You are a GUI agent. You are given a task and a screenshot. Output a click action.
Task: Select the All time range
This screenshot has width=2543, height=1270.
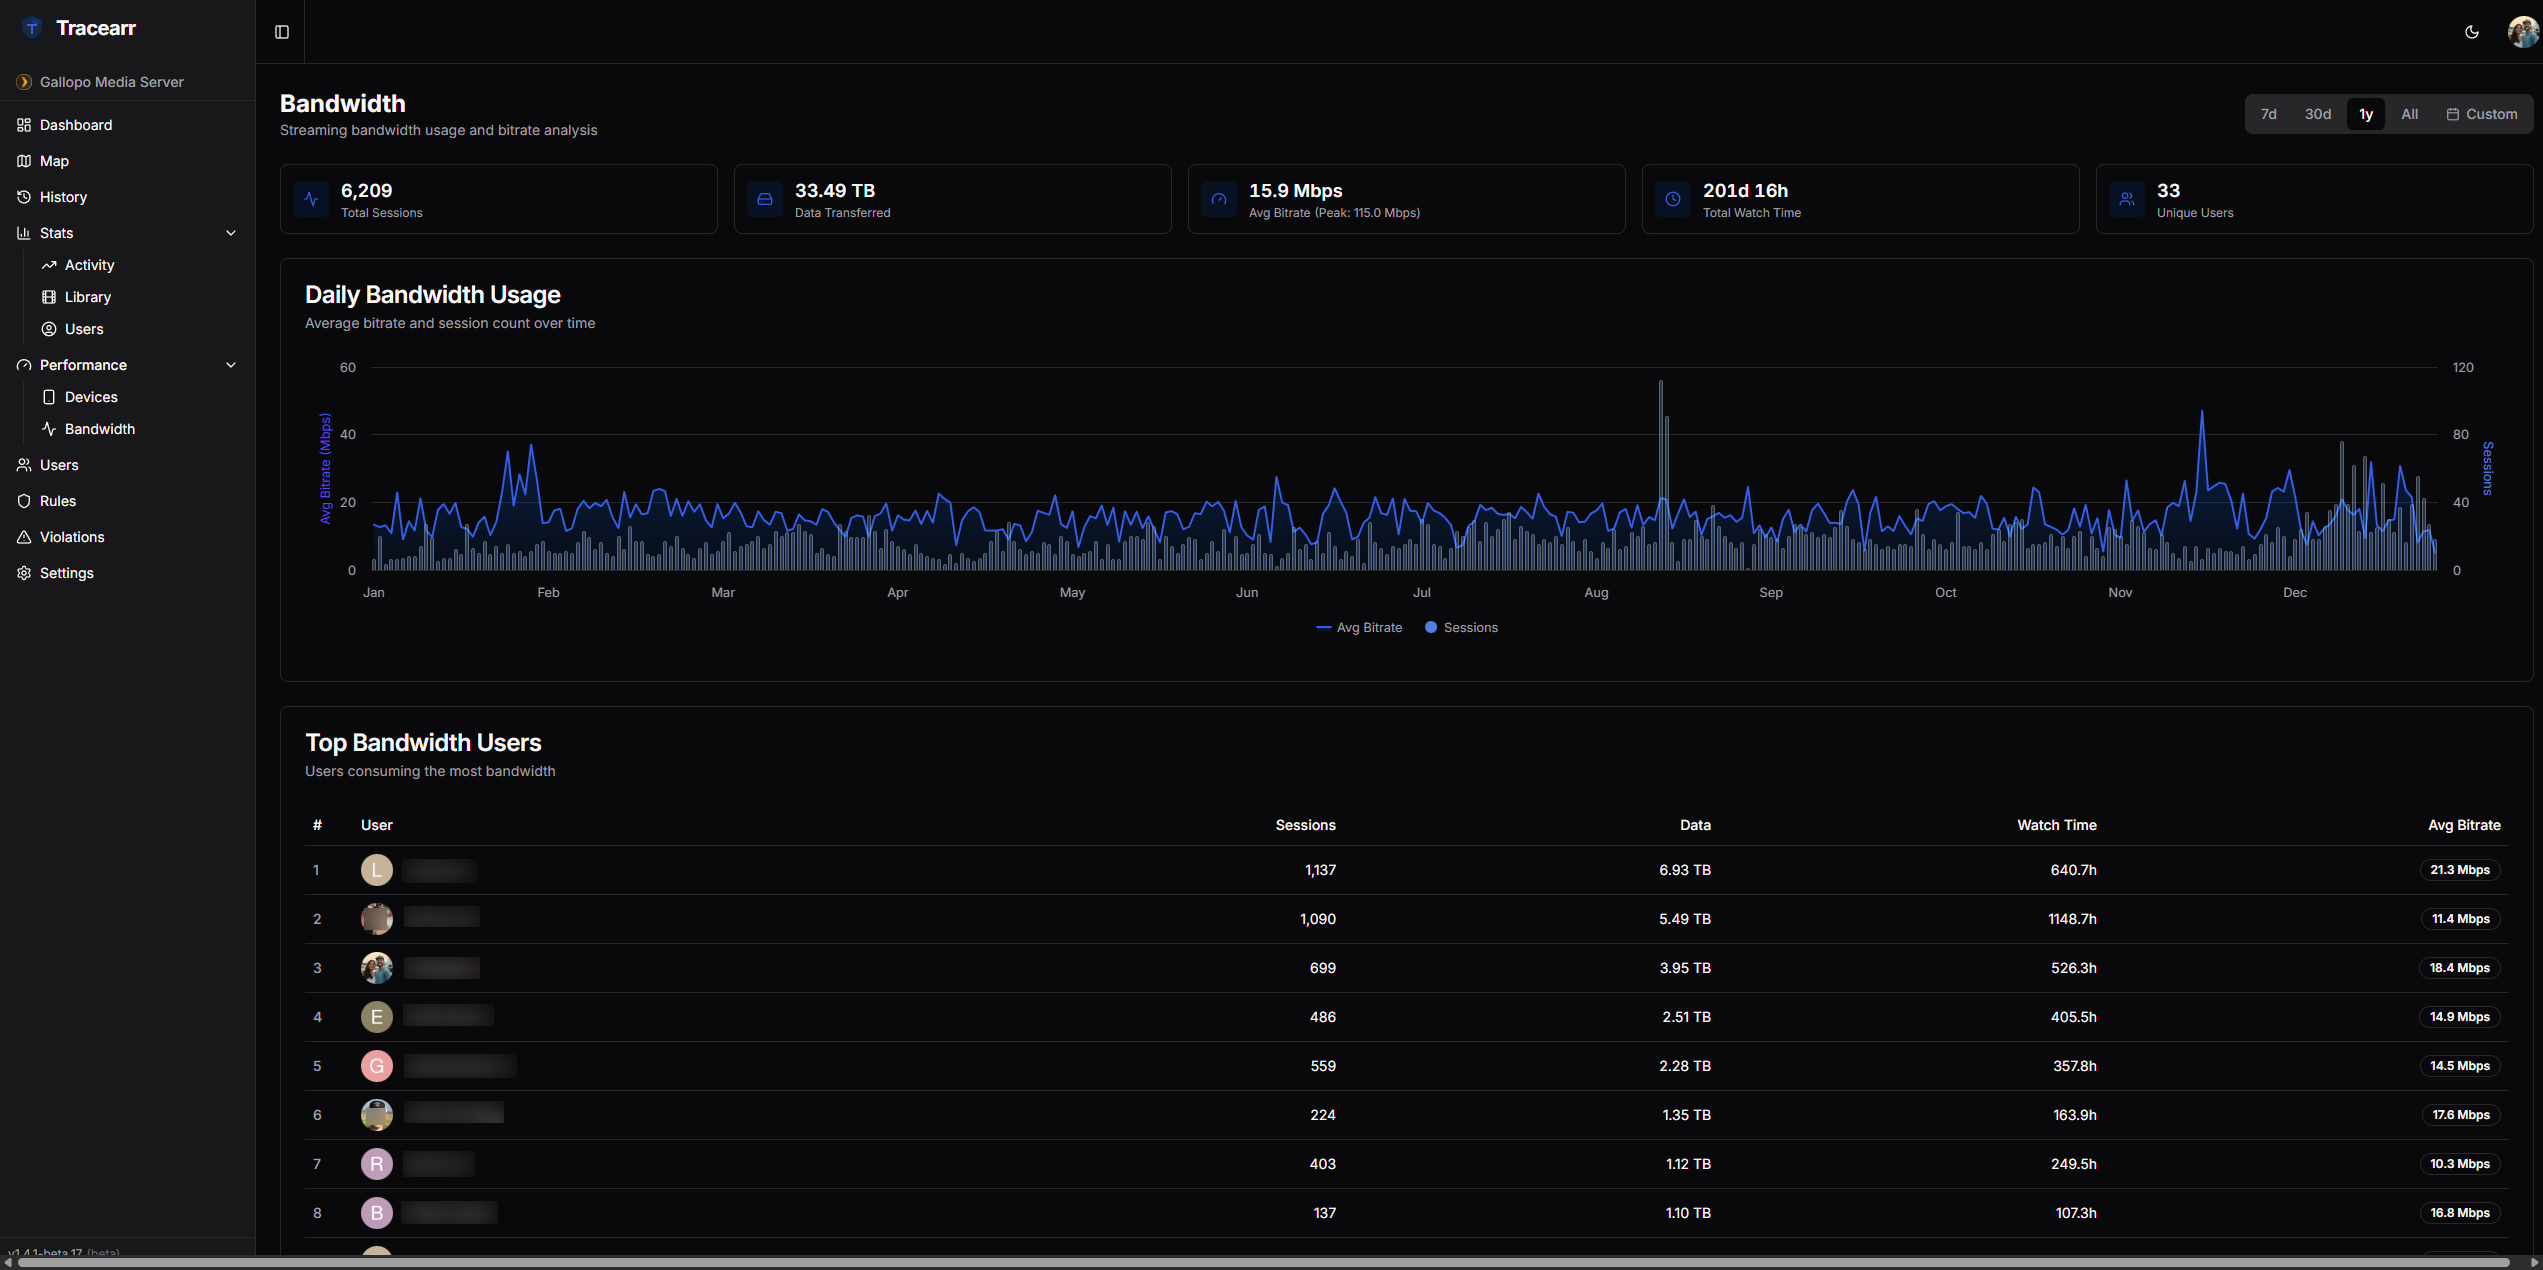[x=2410, y=114]
